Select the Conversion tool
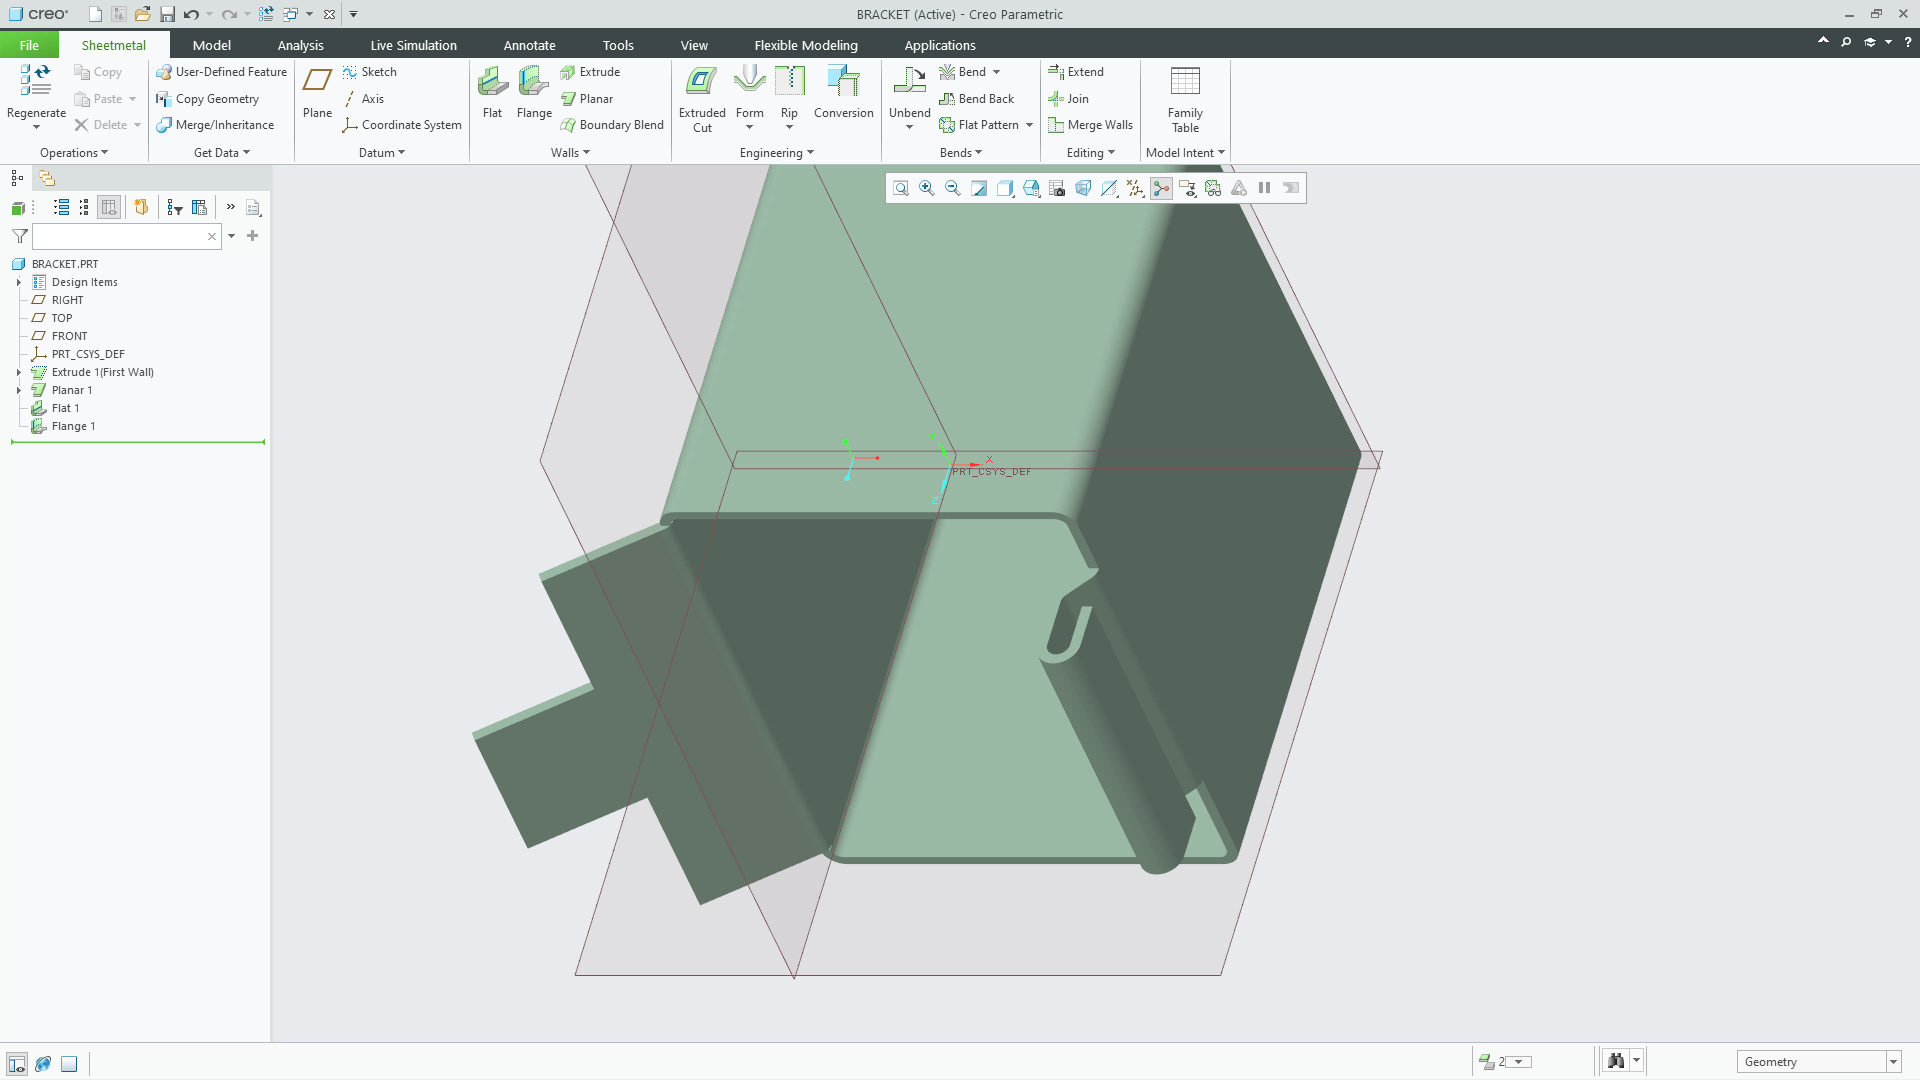 [843, 95]
